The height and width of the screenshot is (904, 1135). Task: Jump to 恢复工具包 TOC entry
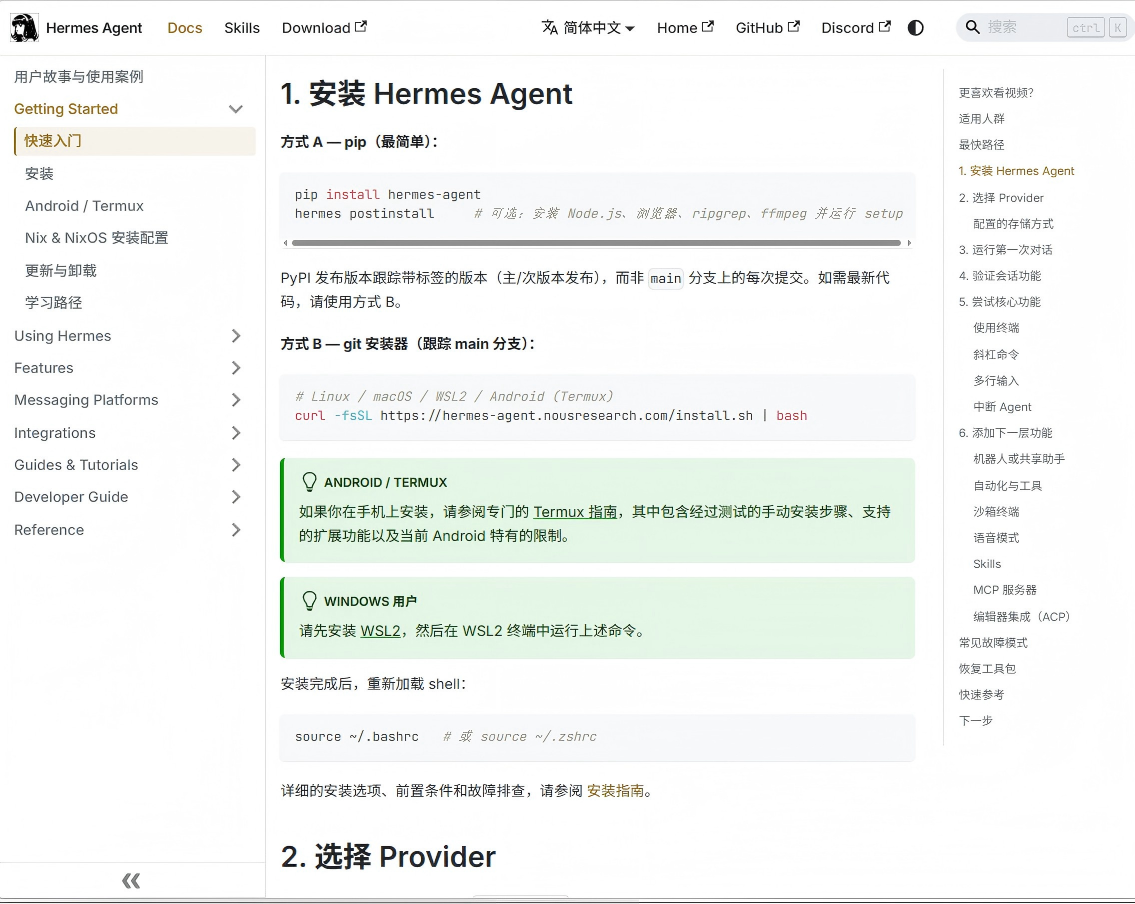coord(987,669)
